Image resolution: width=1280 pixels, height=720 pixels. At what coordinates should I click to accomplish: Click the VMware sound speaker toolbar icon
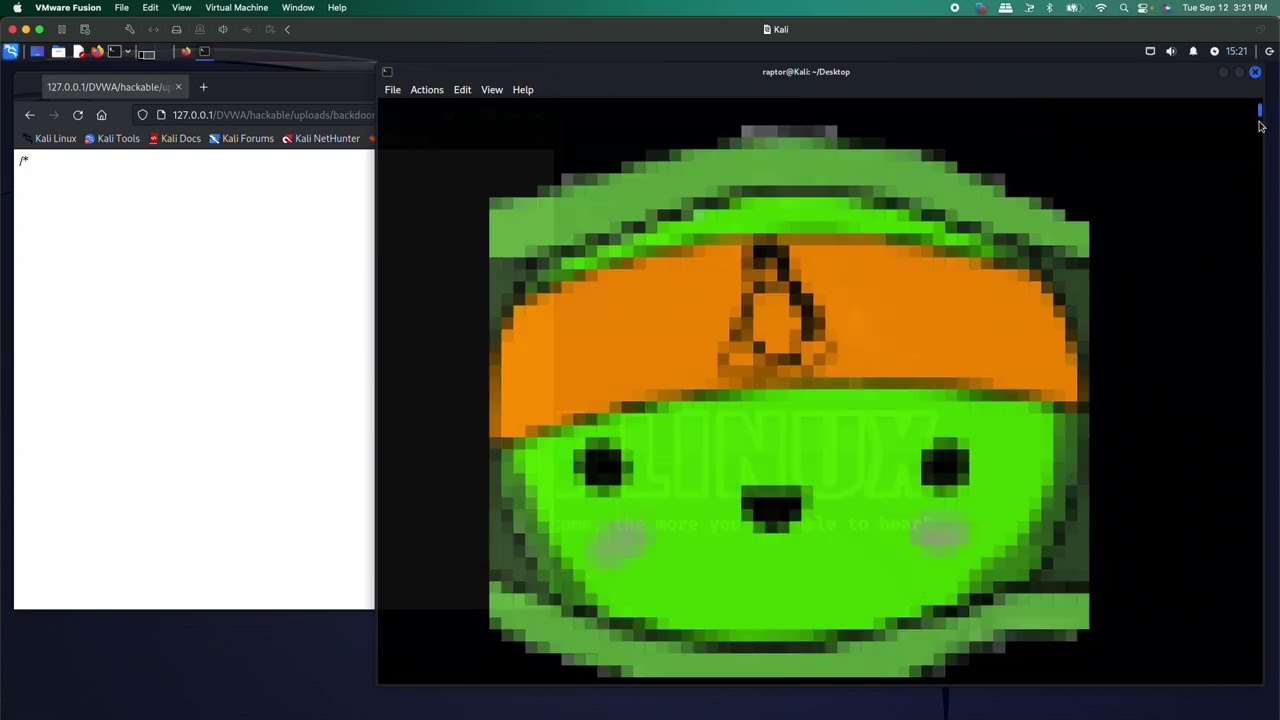[x=223, y=29]
